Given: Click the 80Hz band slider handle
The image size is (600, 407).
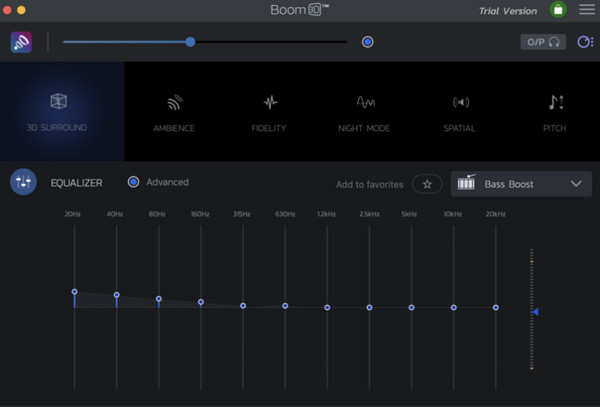Looking at the screenshot, I should pyautogui.click(x=159, y=299).
